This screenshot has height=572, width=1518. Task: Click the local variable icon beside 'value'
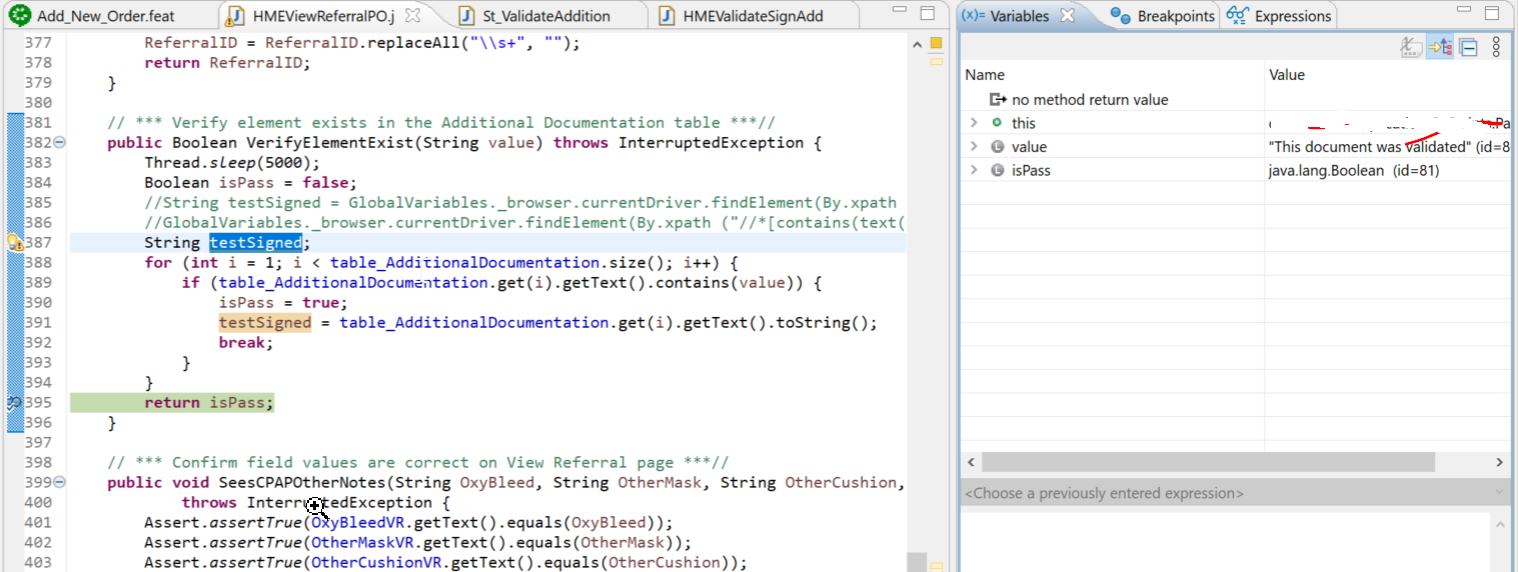(x=997, y=147)
